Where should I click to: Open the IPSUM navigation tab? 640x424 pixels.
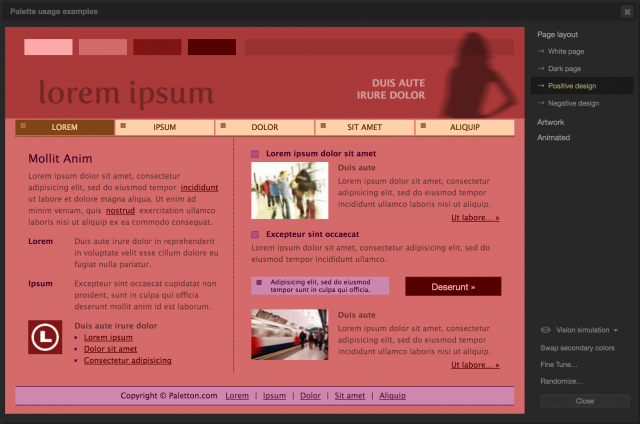pyautogui.click(x=165, y=127)
